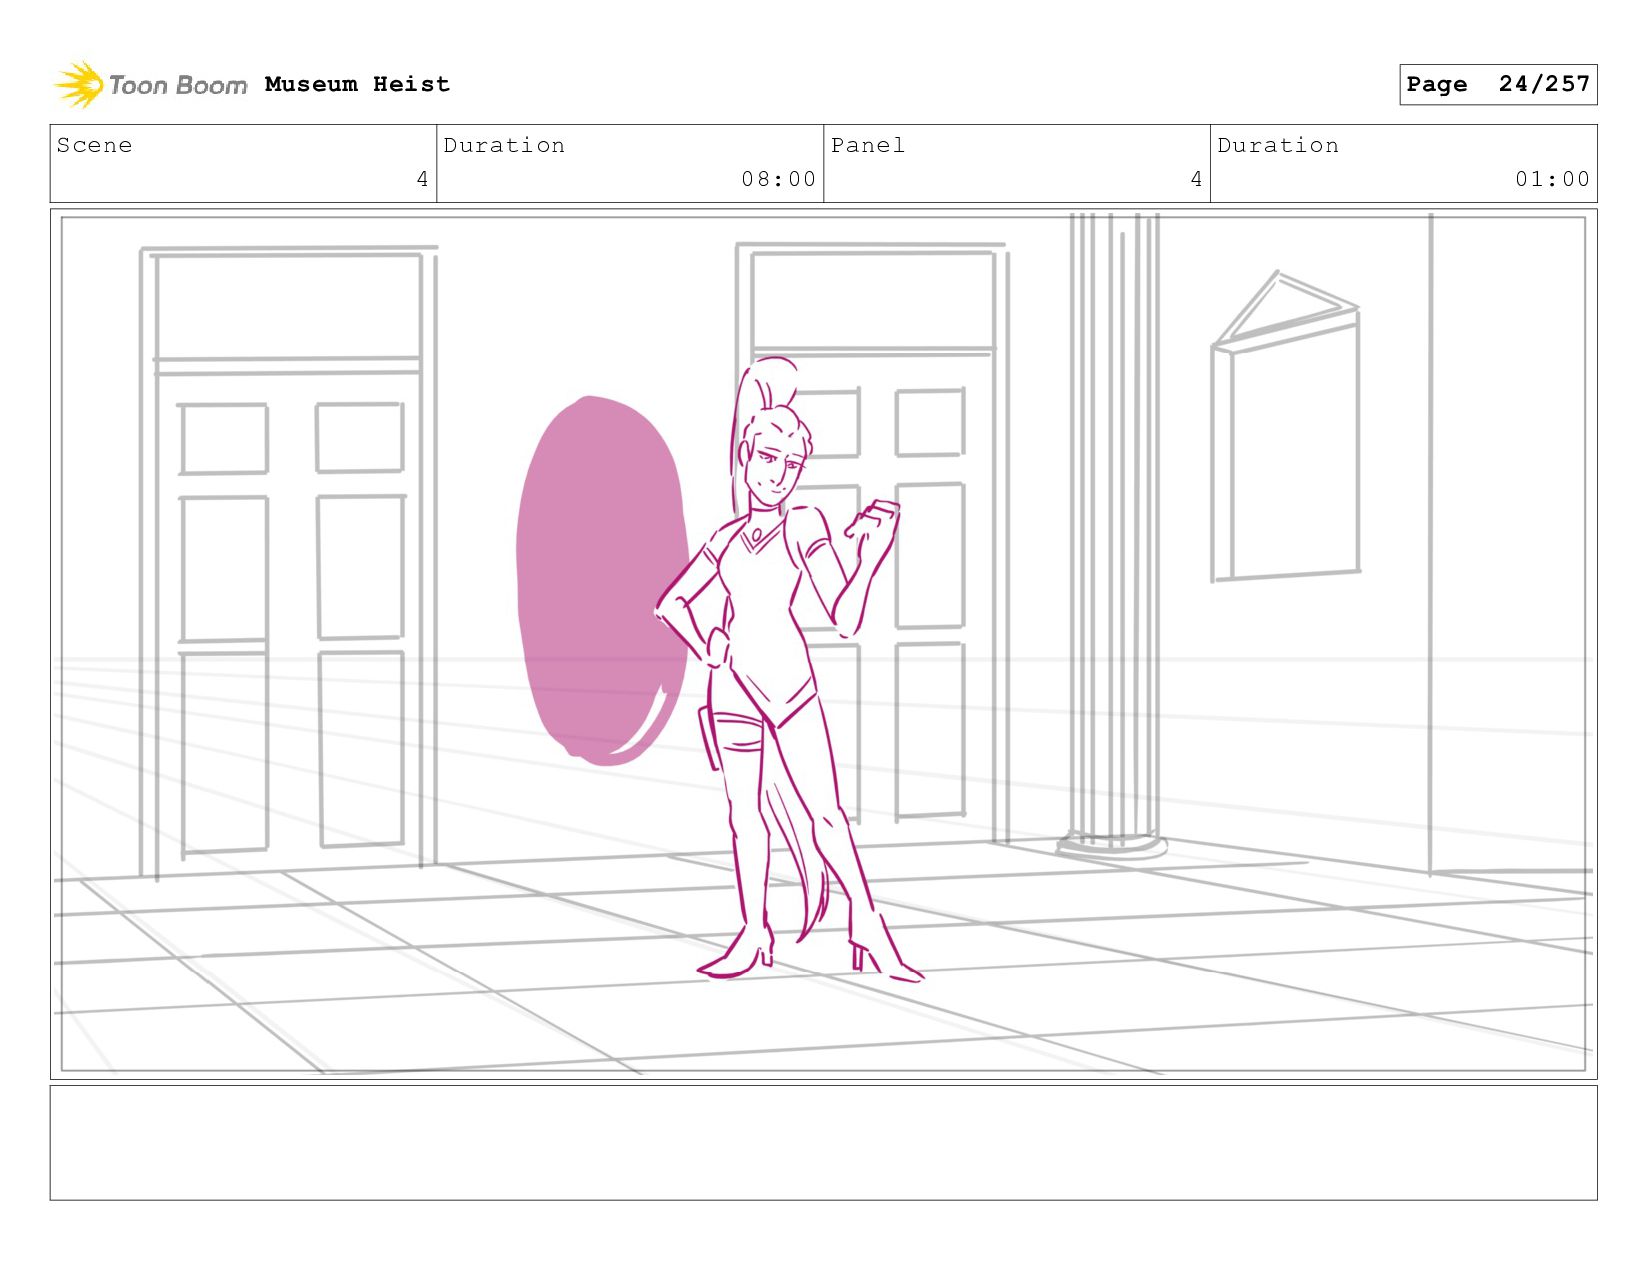Click the panel duration value '01:00'

[1552, 180]
